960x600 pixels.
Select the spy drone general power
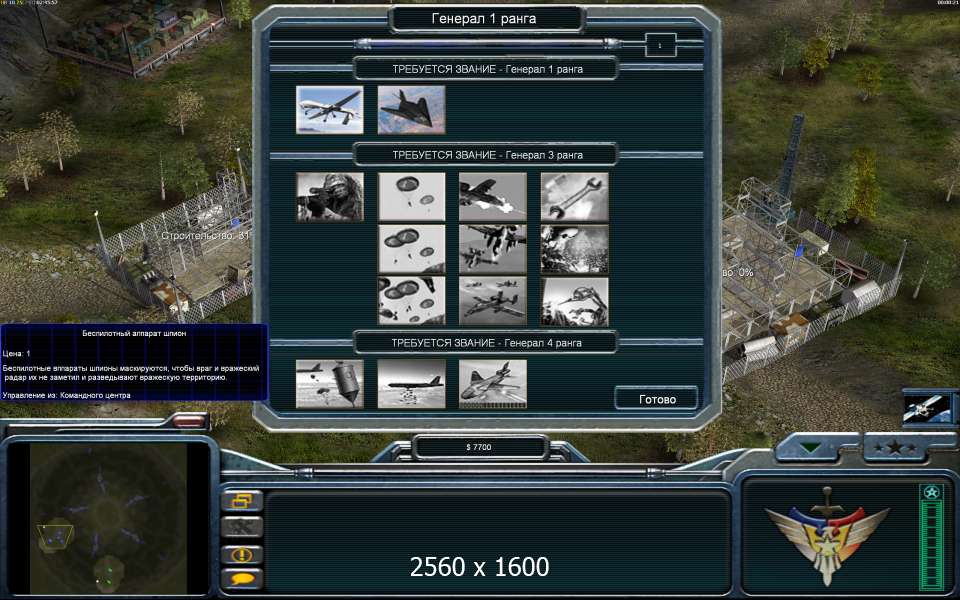(329, 110)
